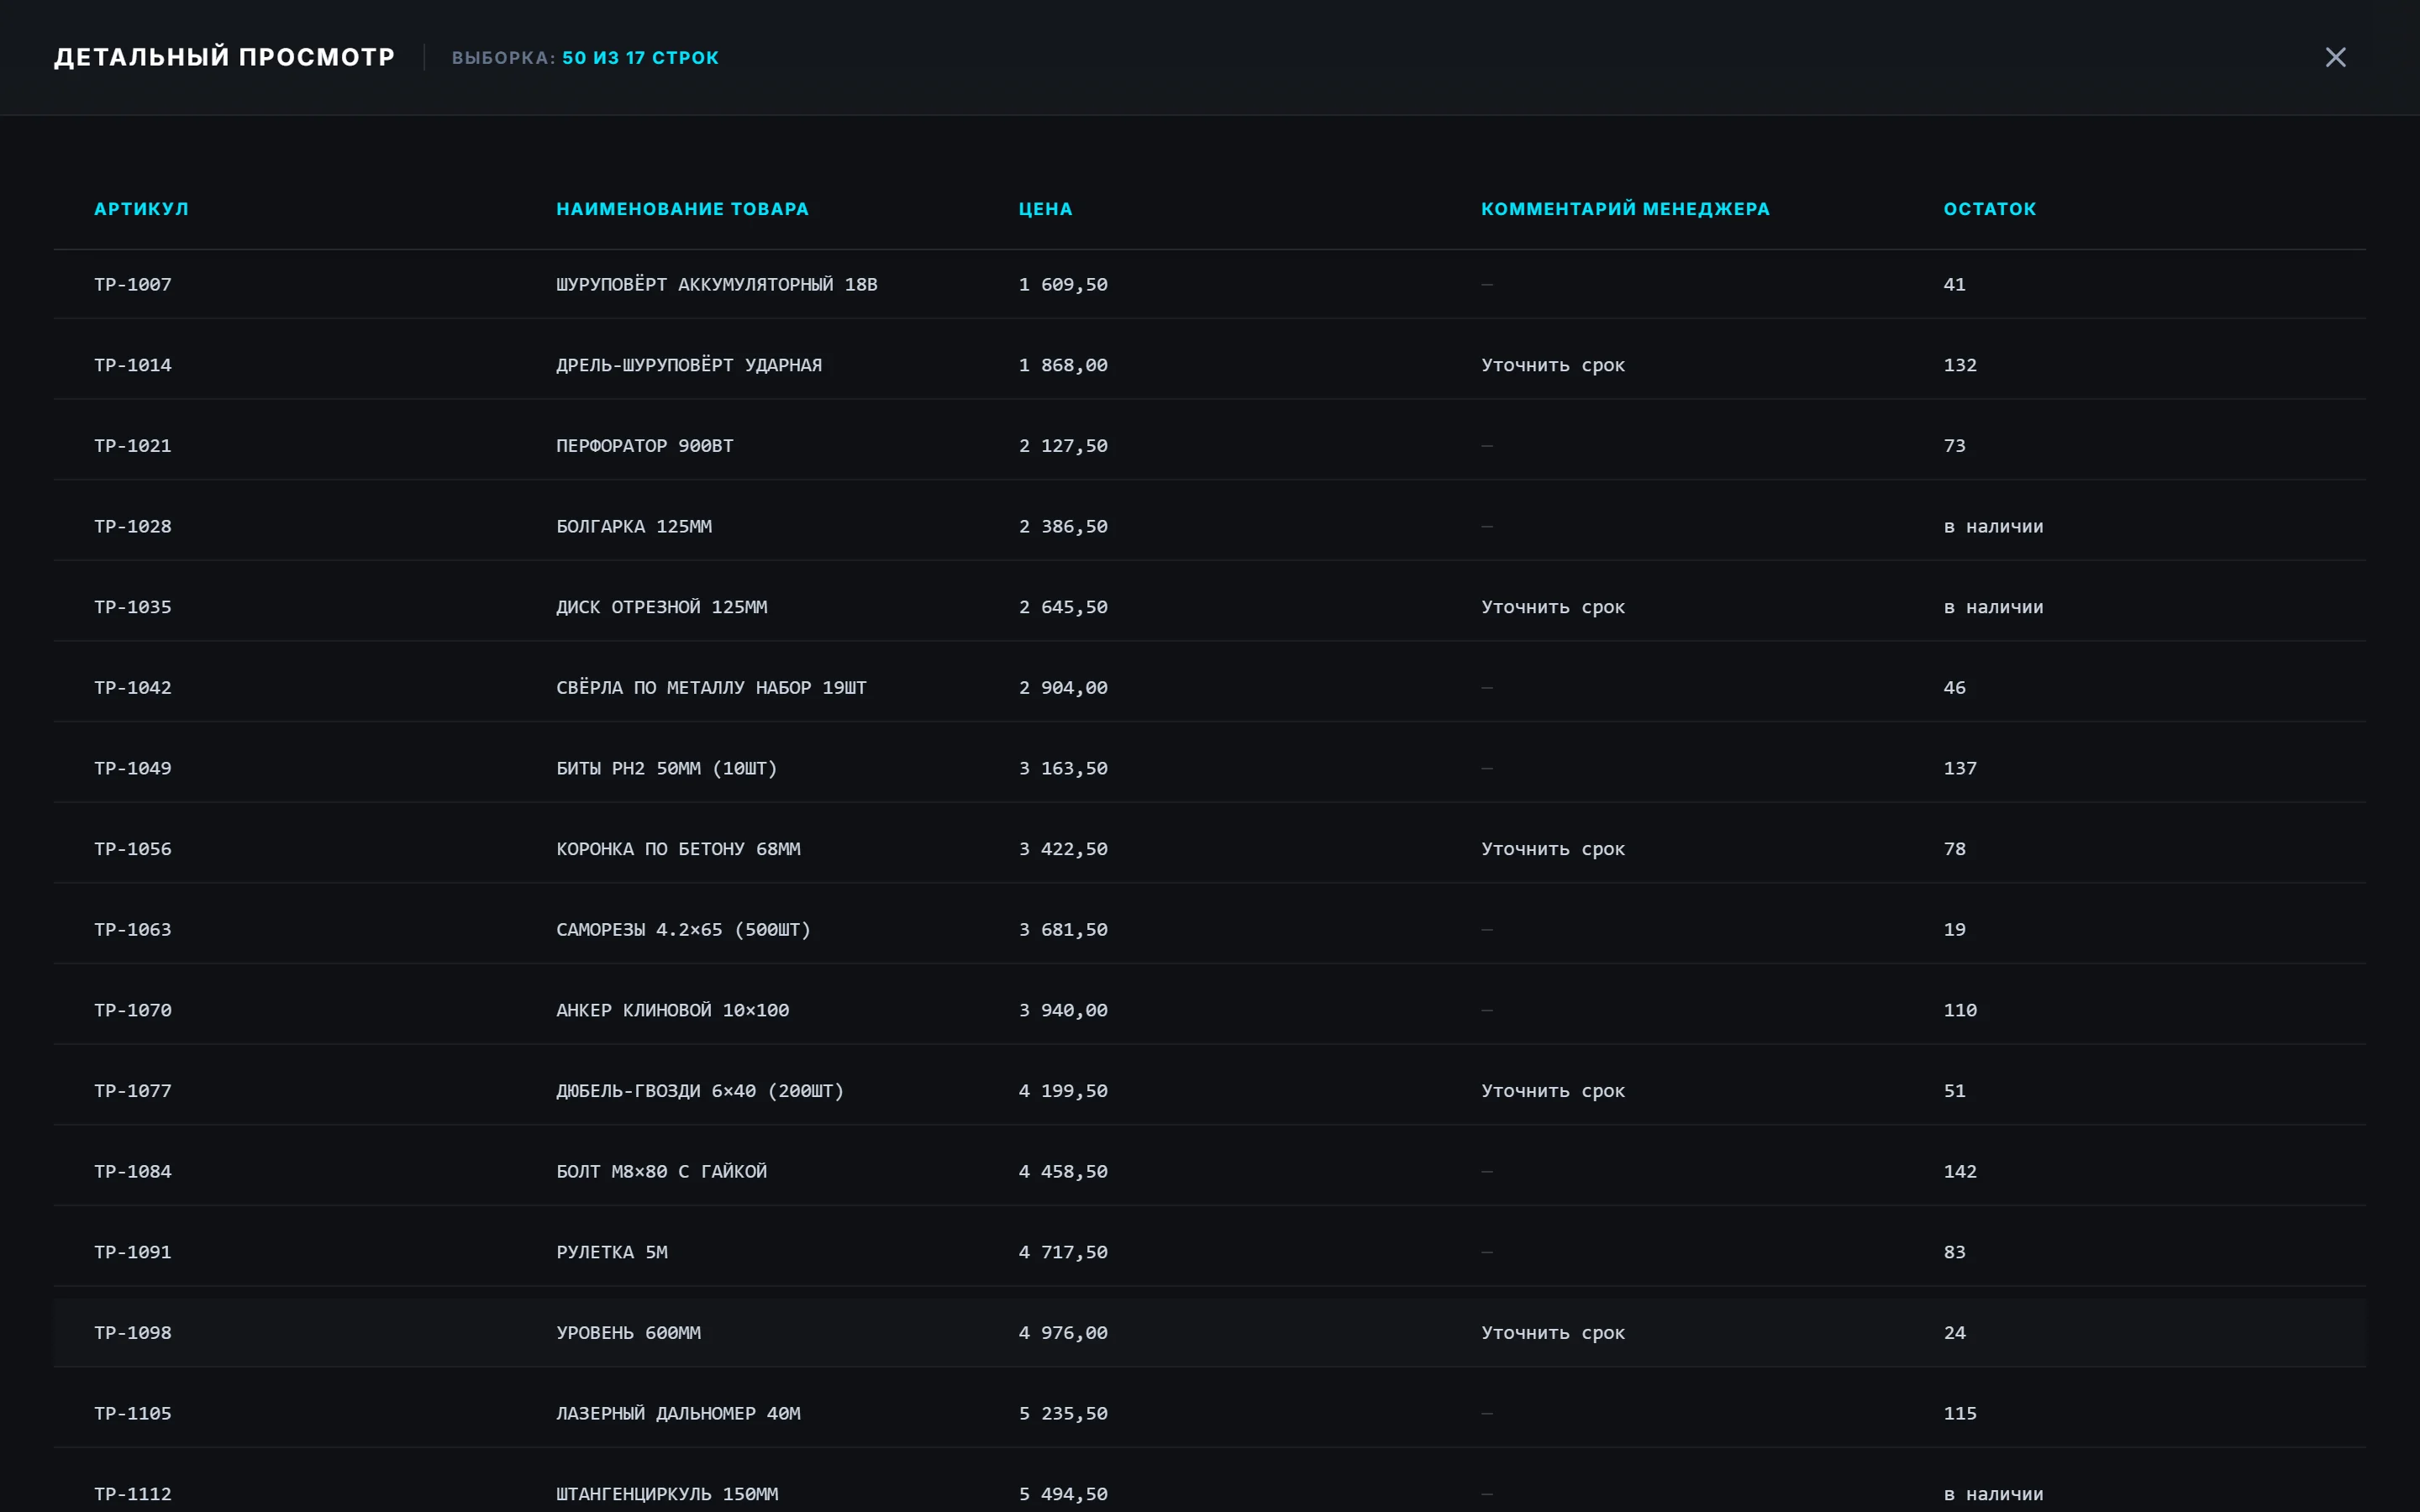This screenshot has height=1512, width=2420.
Task: Sort by НАИМЕНОВАНИЕ ТОВАРА column header
Action: click(x=682, y=209)
